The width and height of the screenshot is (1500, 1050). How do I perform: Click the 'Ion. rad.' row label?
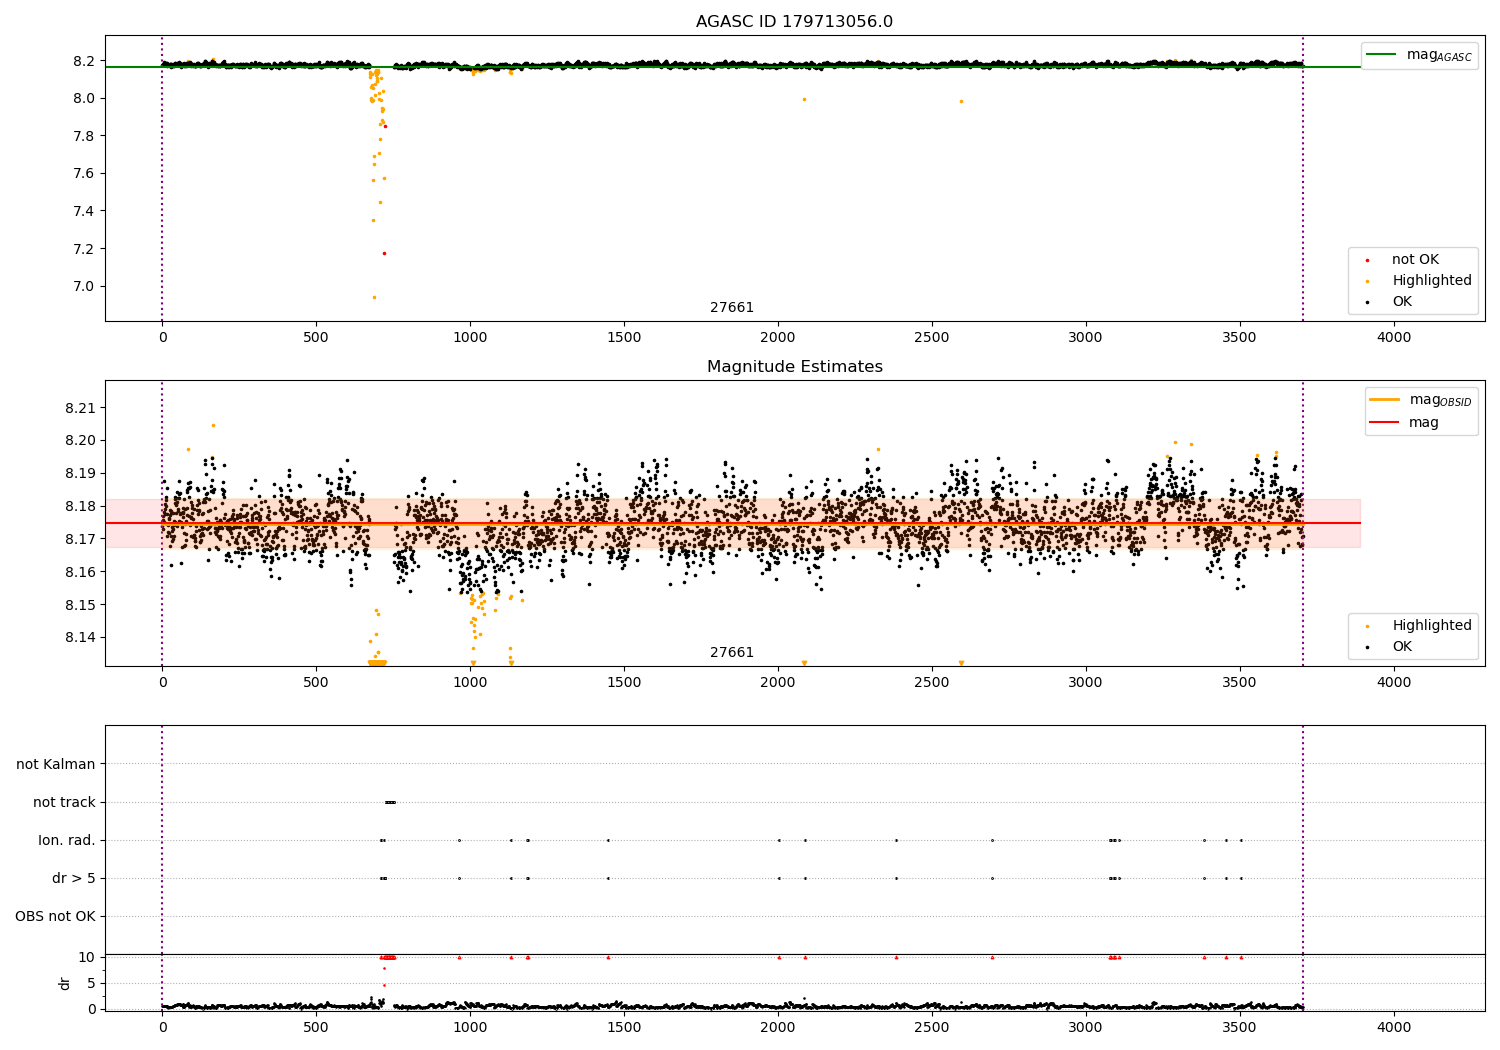coord(67,840)
